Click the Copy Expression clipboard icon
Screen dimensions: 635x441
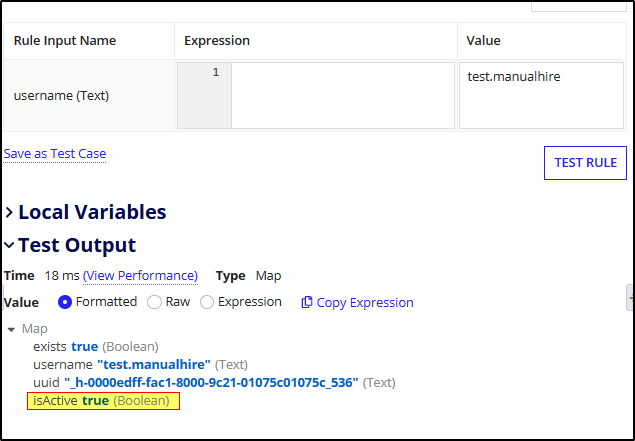(307, 302)
